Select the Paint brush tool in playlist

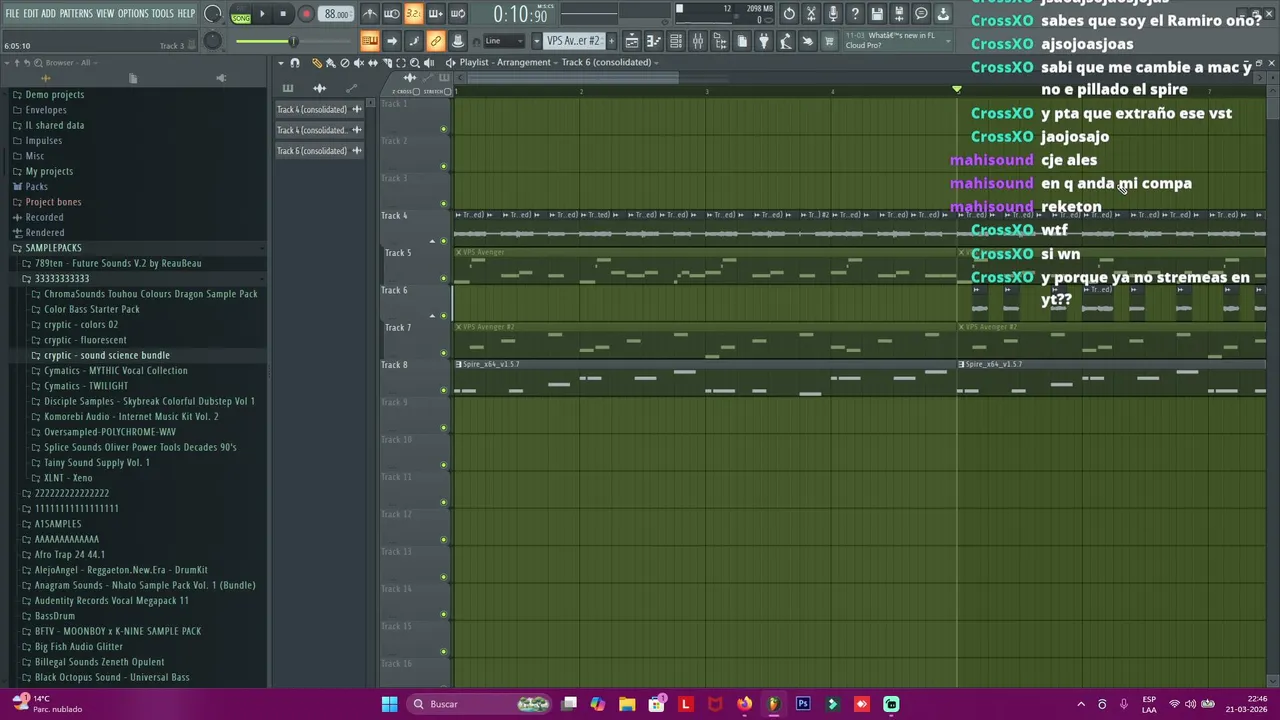(x=331, y=63)
